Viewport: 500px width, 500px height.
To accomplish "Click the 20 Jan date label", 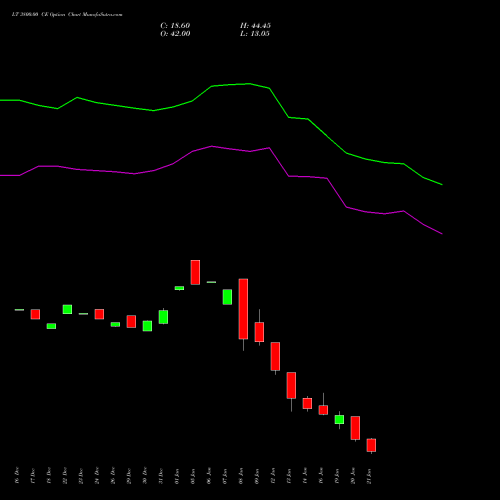I will [x=353, y=476].
